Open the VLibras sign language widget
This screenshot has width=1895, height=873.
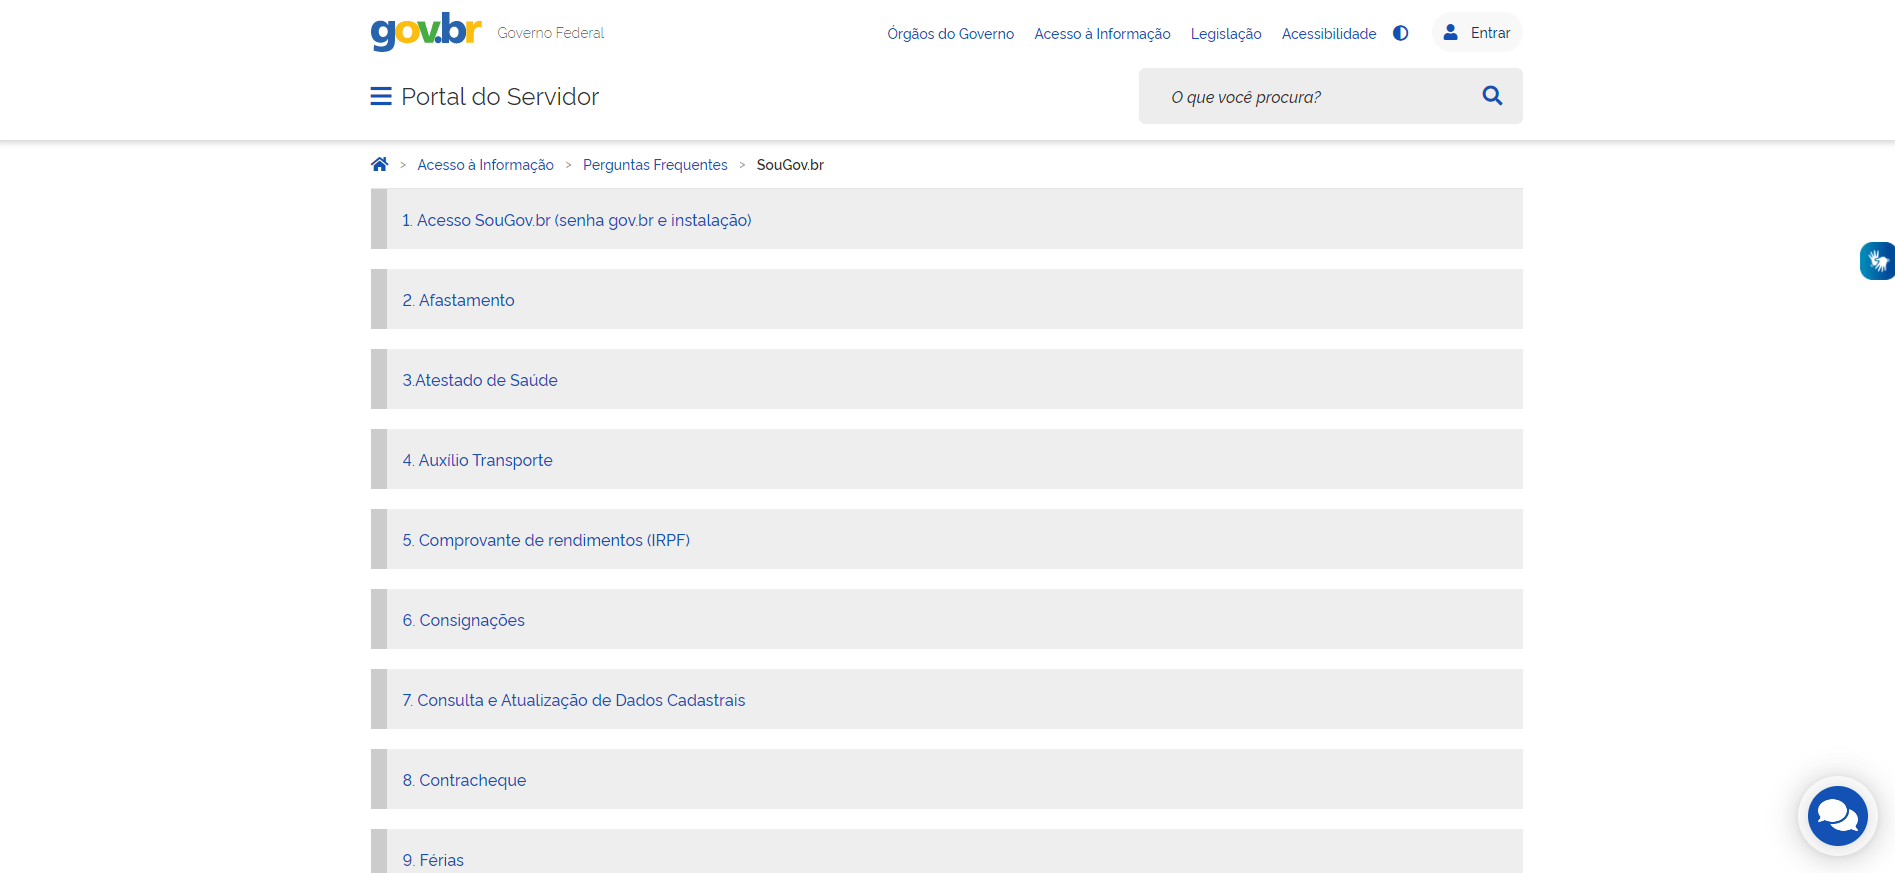coord(1877,261)
